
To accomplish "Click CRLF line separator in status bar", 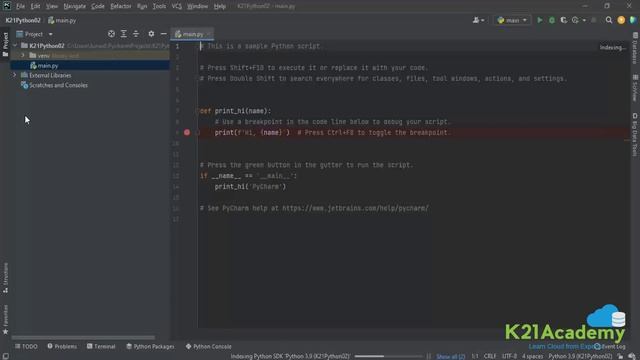I will 490,356.
